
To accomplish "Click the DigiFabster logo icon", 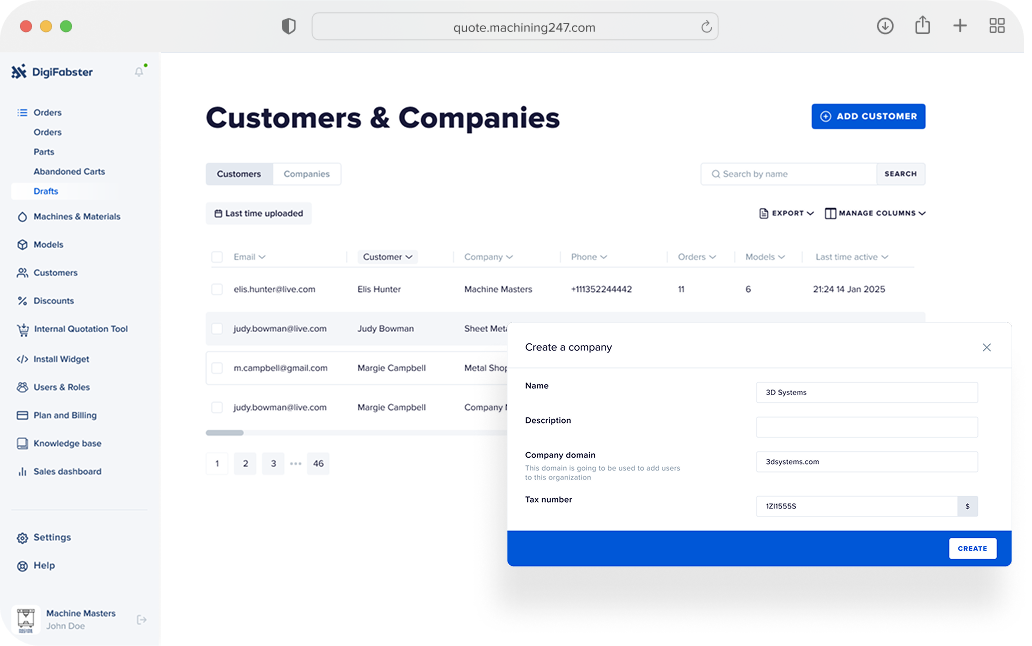I will coord(18,72).
